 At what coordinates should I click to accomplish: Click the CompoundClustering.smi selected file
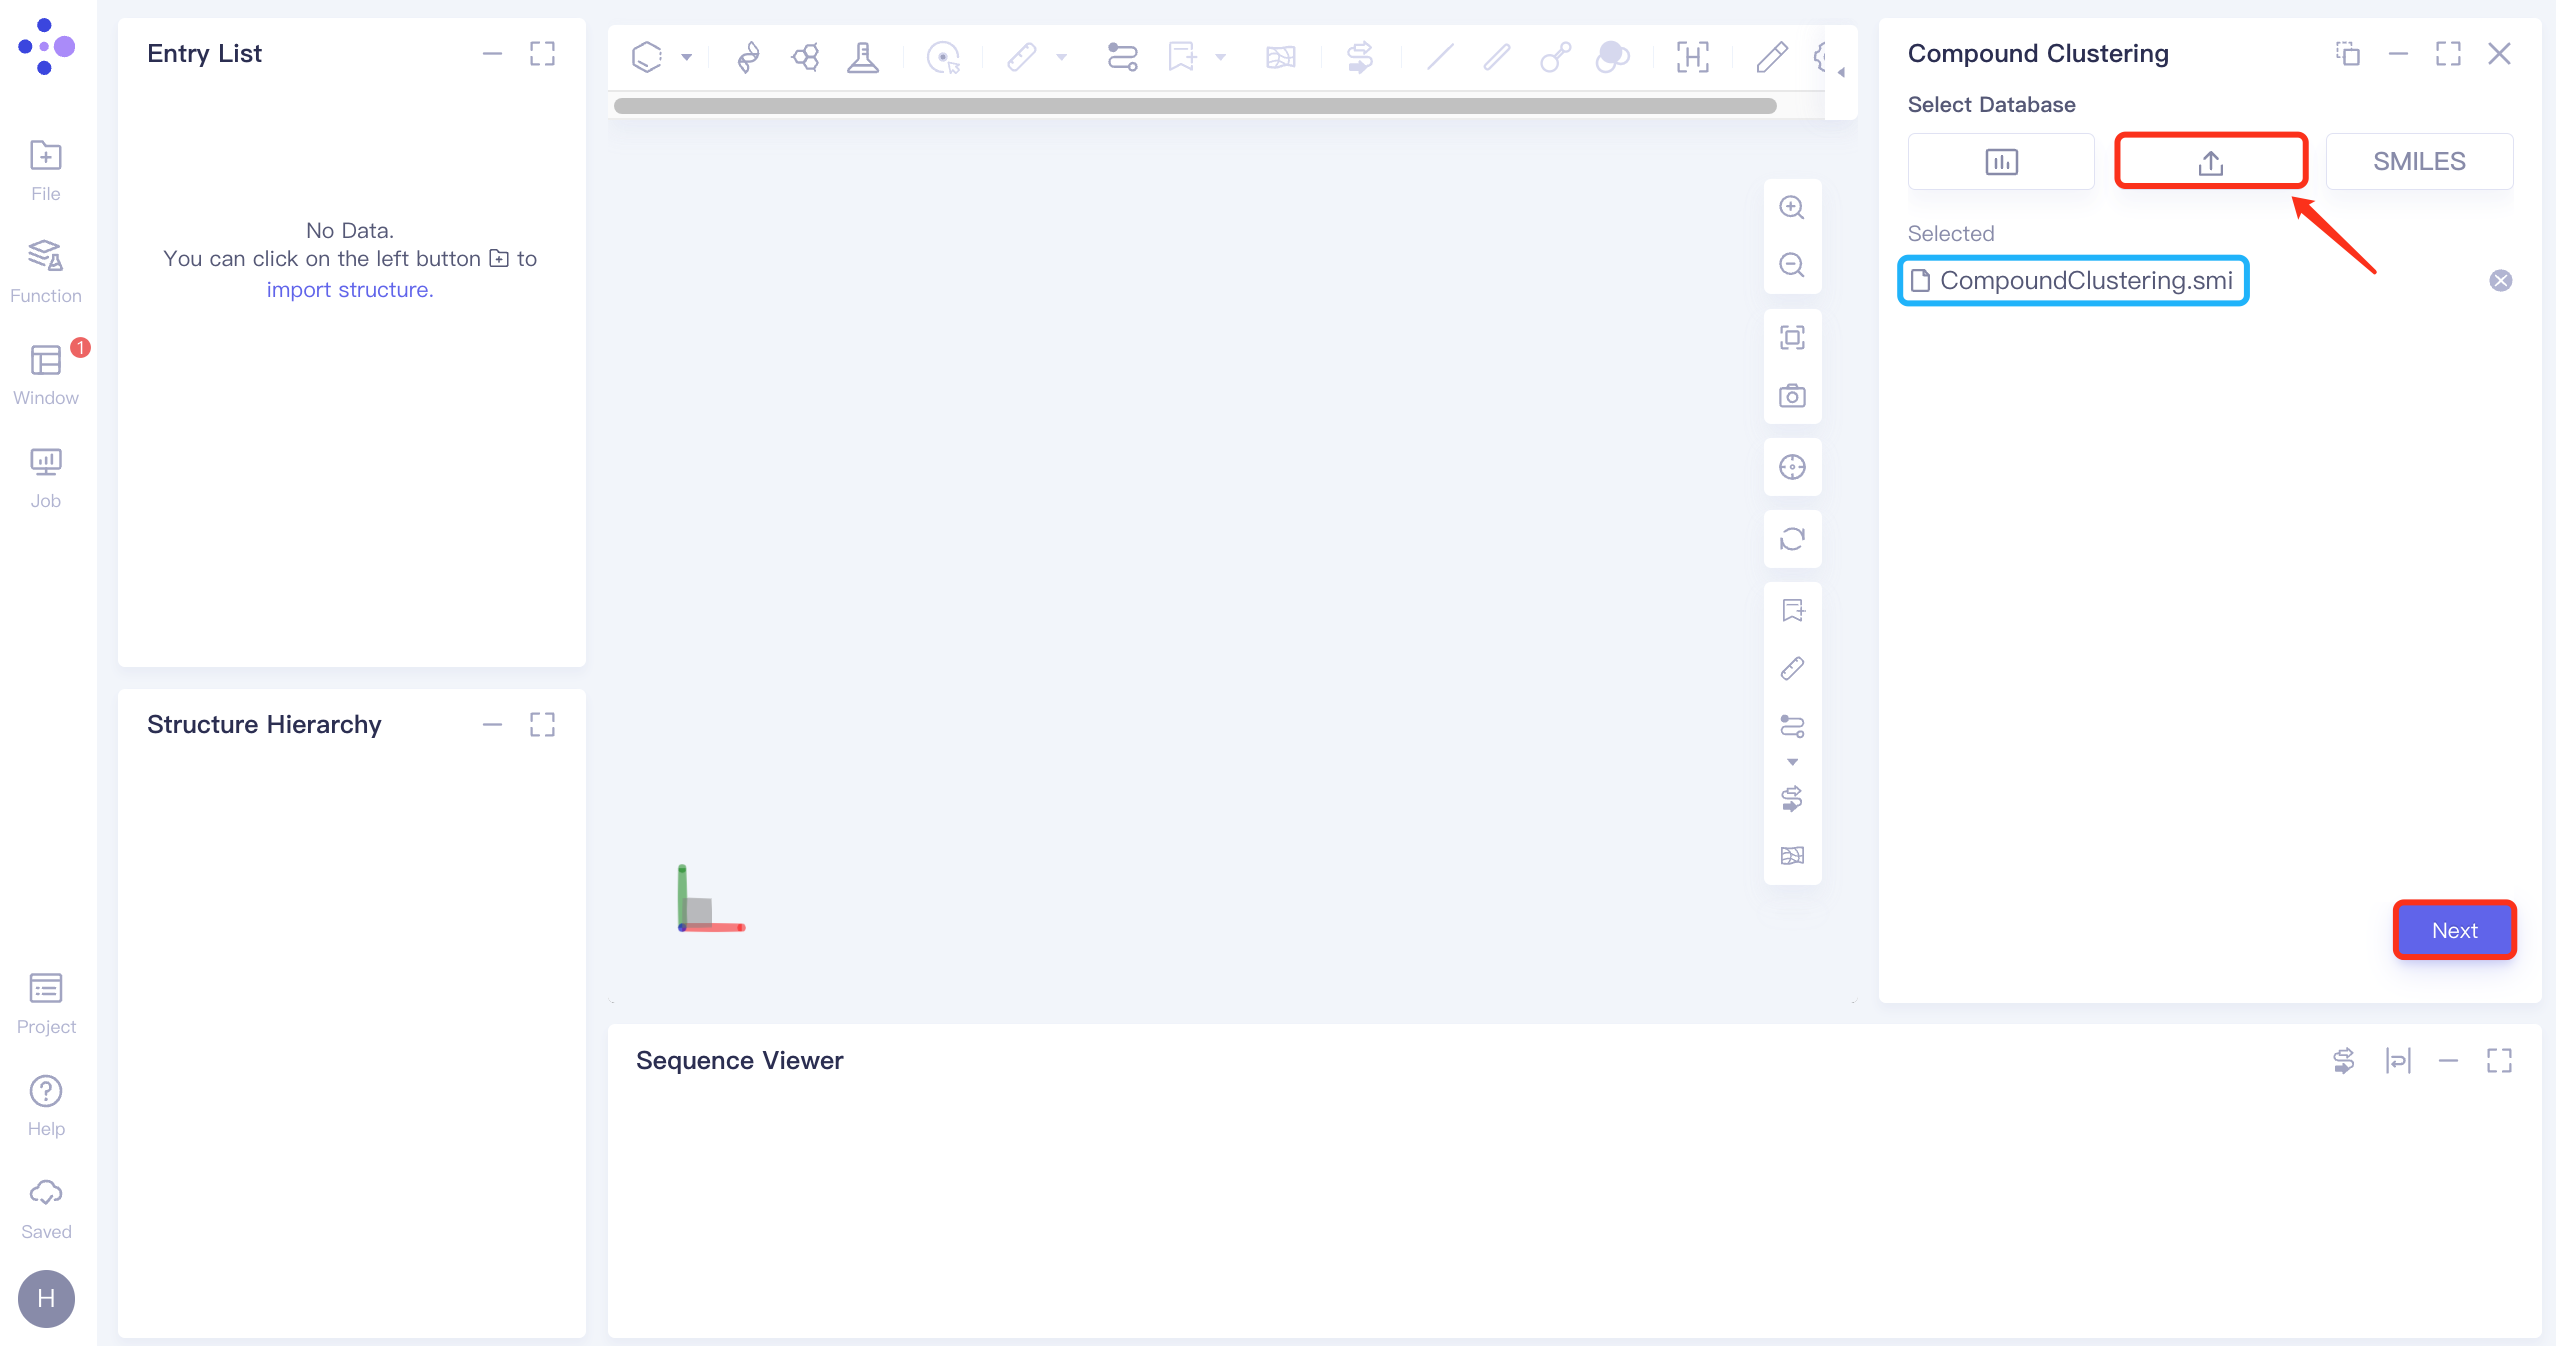(2073, 281)
